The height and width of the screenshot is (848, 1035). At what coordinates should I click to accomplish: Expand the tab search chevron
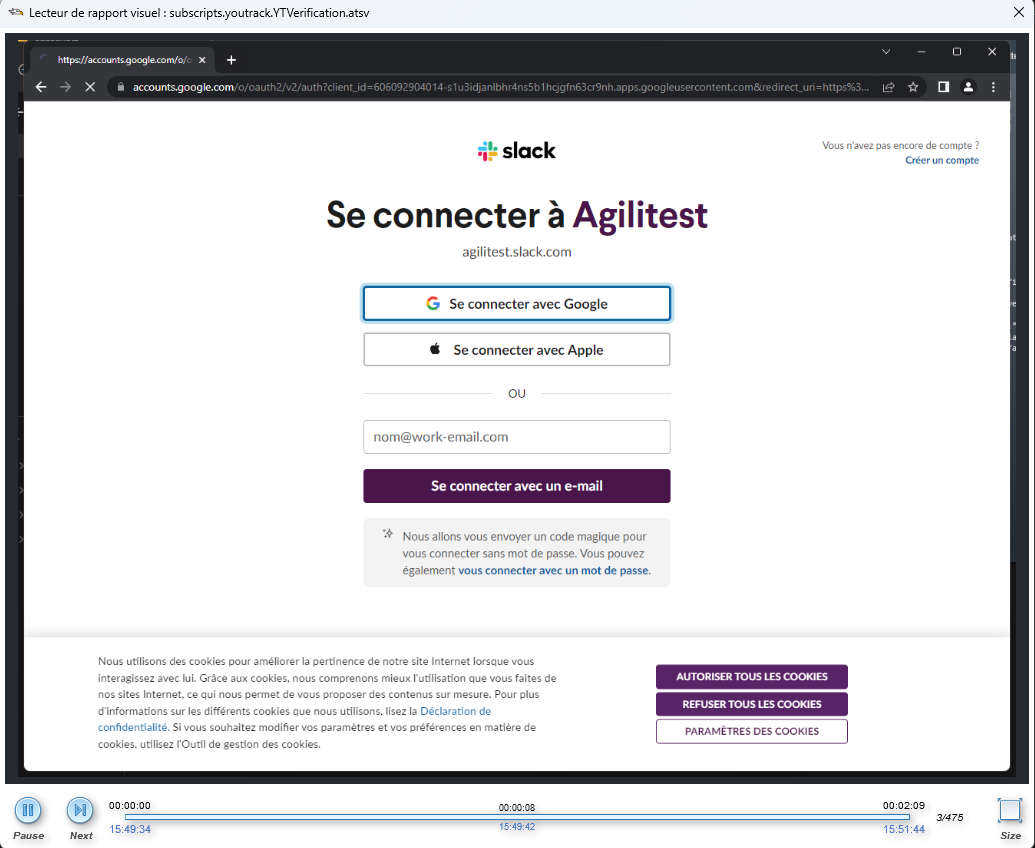(886, 51)
